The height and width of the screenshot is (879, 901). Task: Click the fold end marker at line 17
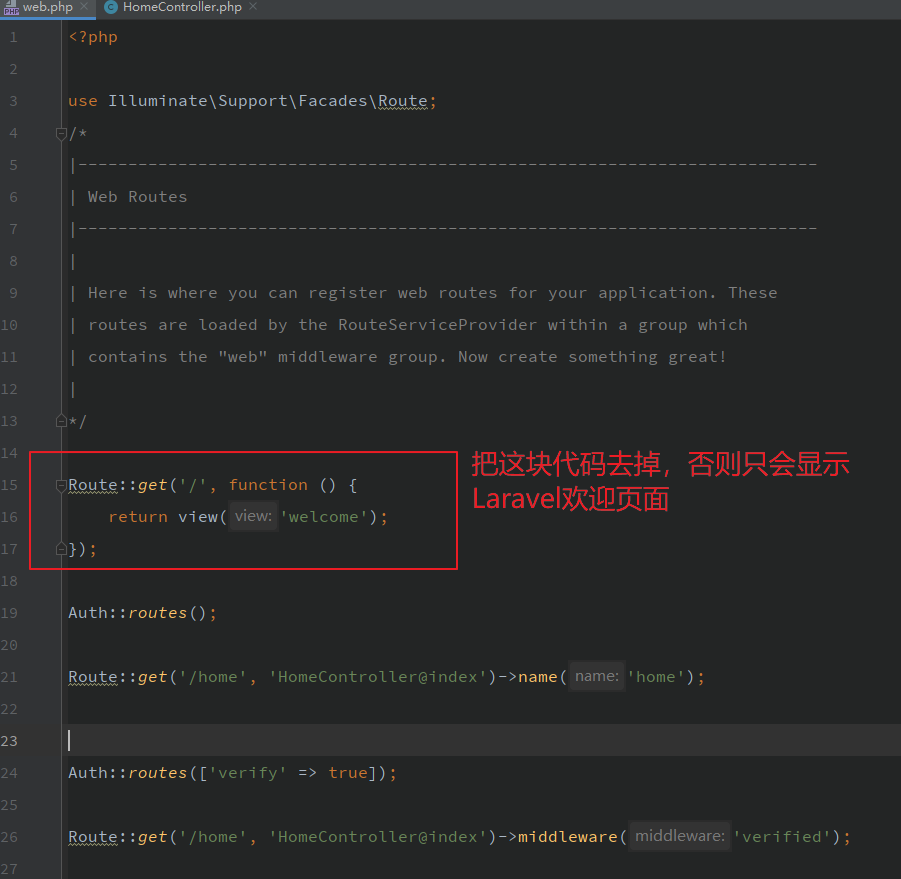(x=62, y=549)
